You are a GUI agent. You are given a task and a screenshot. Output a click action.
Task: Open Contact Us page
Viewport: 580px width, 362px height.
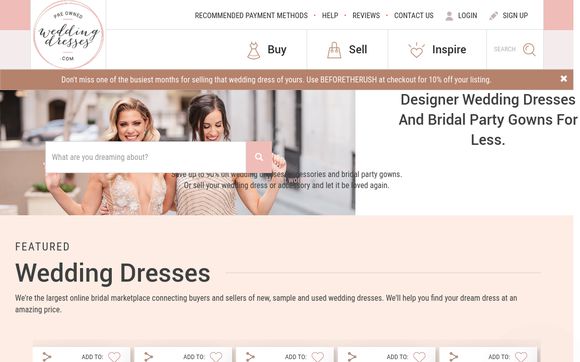pyautogui.click(x=414, y=16)
